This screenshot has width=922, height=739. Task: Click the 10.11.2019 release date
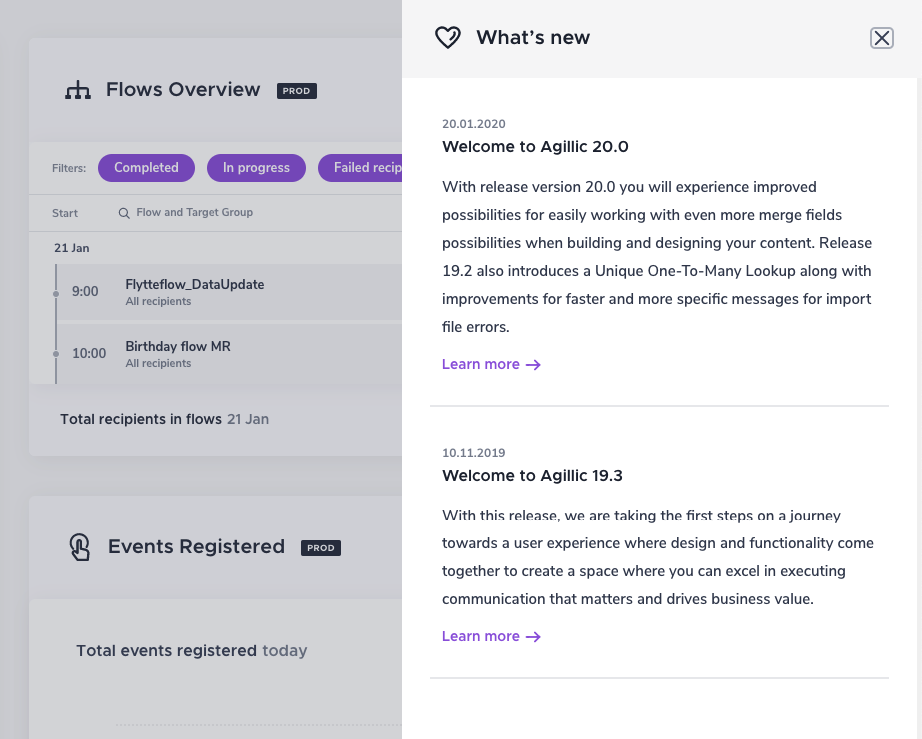(474, 453)
